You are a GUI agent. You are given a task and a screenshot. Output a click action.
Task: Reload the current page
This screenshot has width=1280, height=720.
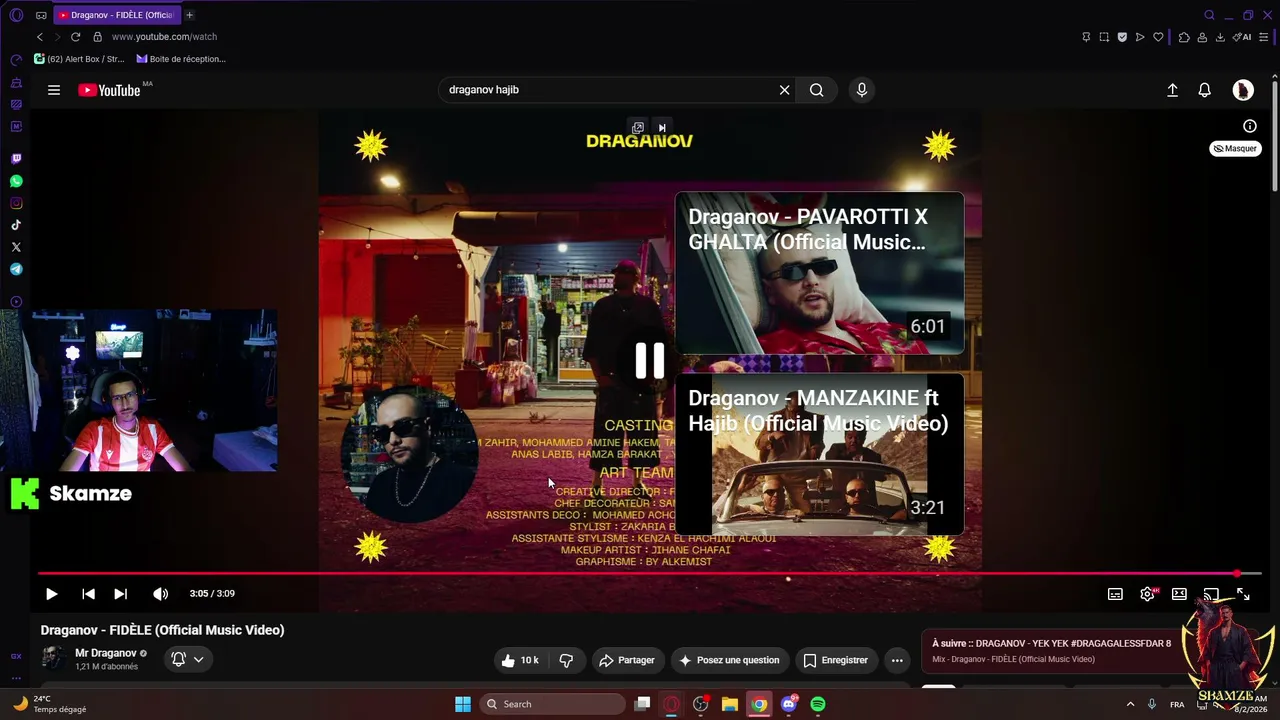coord(75,37)
